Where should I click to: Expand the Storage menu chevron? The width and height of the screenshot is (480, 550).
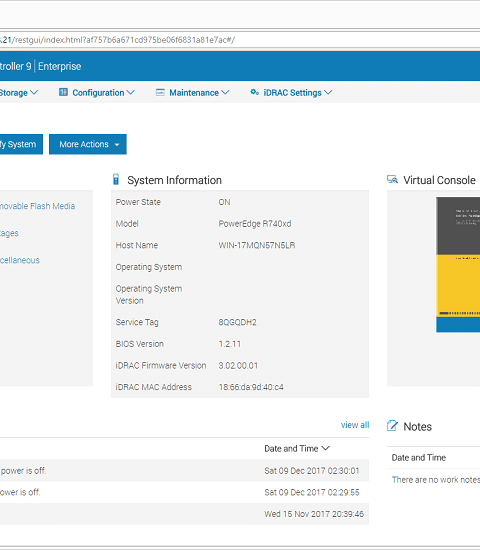pos(34,92)
